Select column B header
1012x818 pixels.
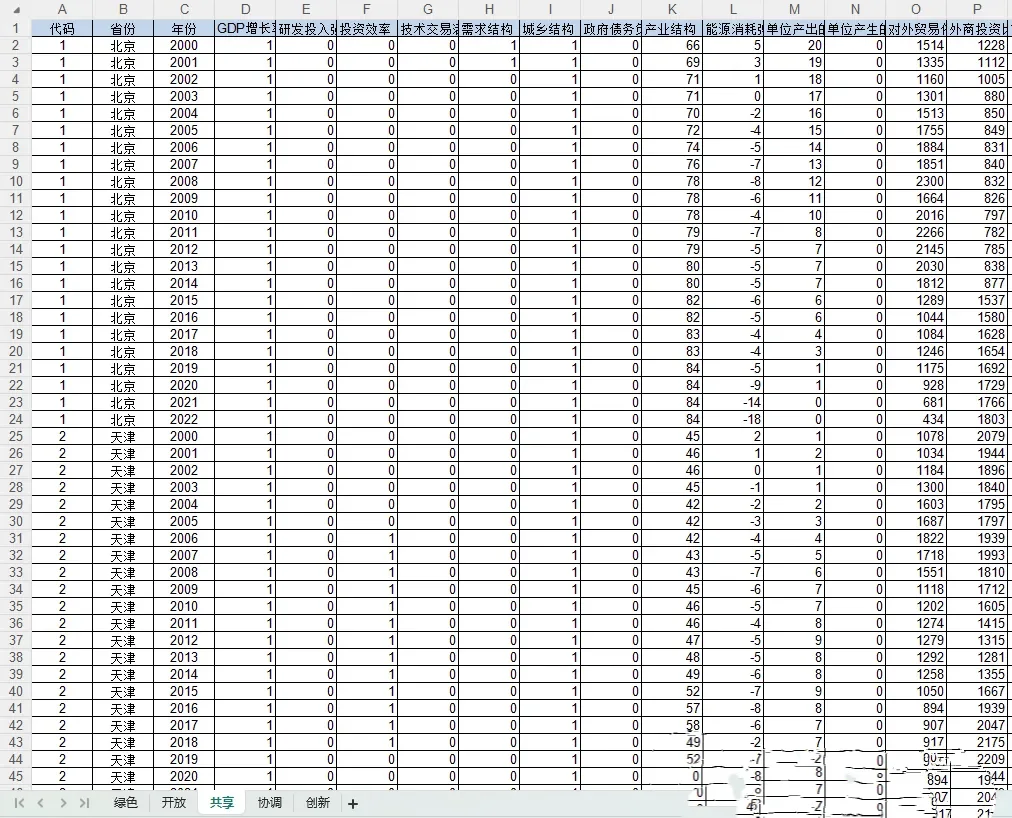point(123,10)
